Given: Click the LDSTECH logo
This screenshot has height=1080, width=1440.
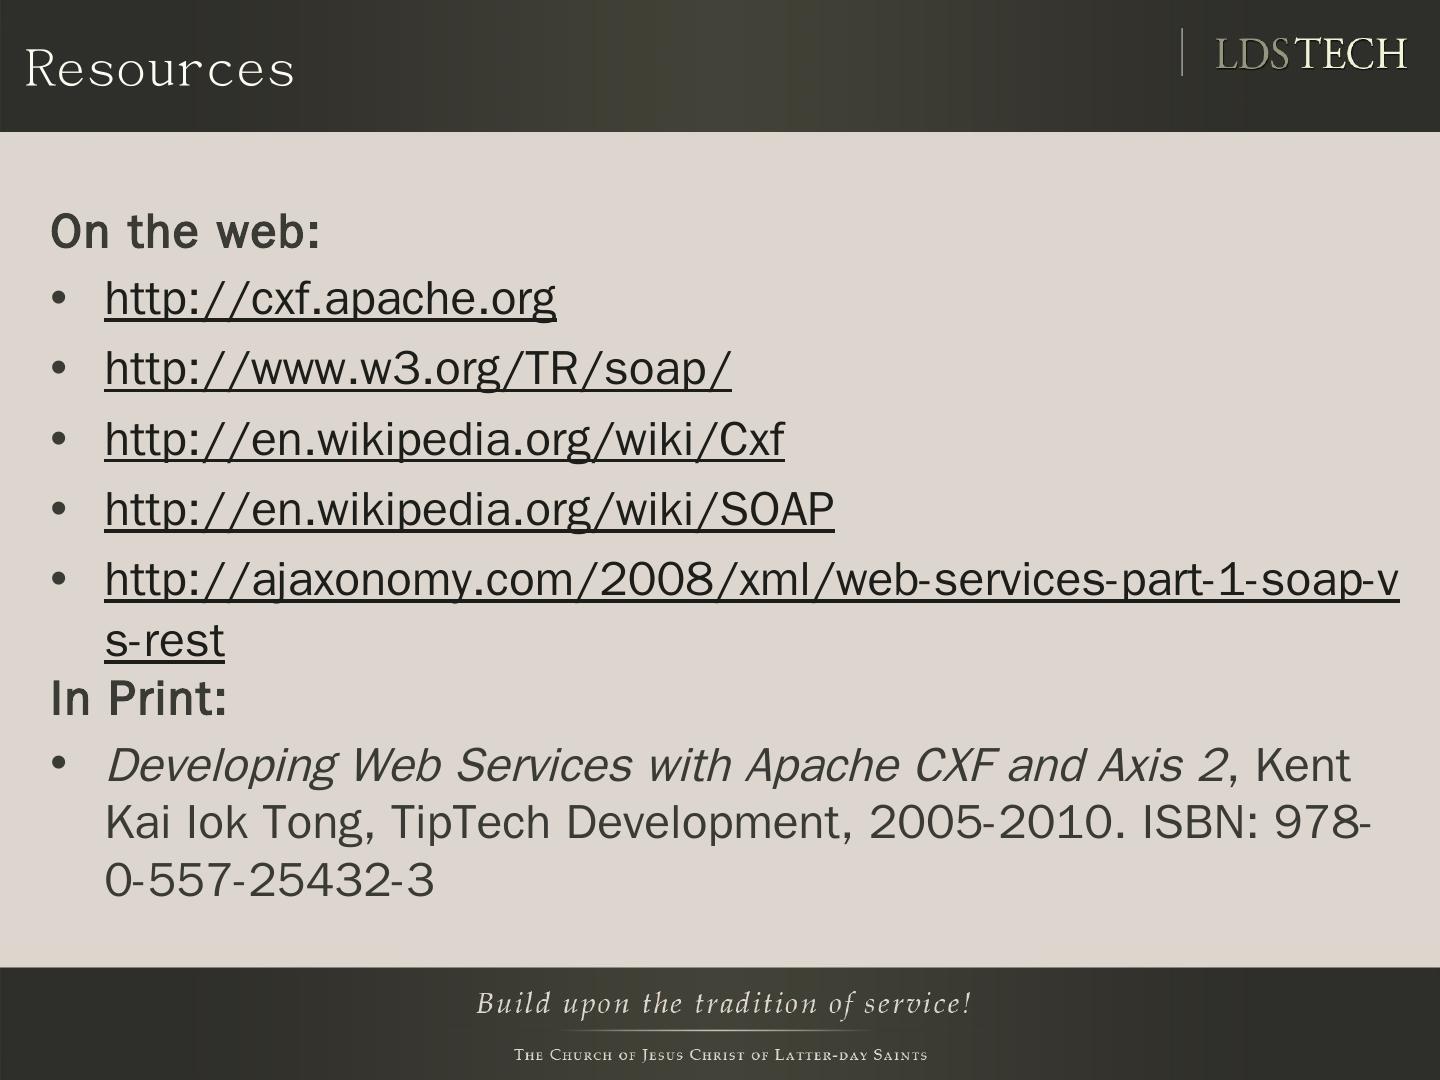Looking at the screenshot, I should coord(1310,54).
